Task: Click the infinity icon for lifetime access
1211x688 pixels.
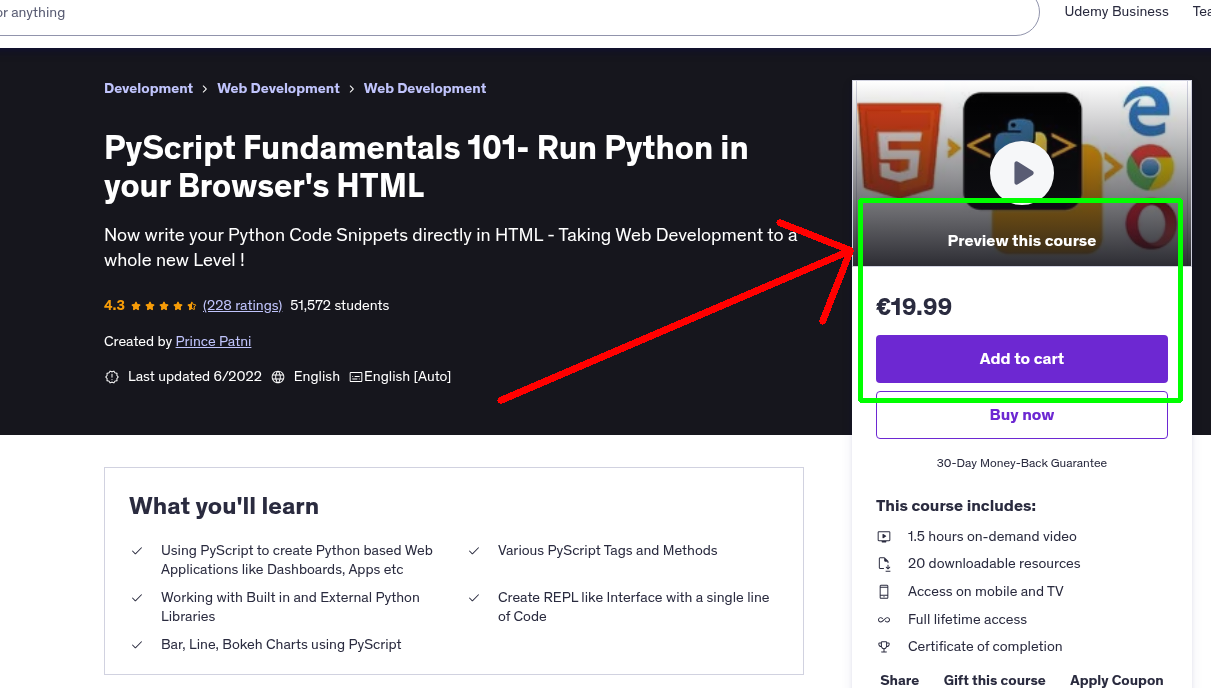Action: tap(884, 619)
